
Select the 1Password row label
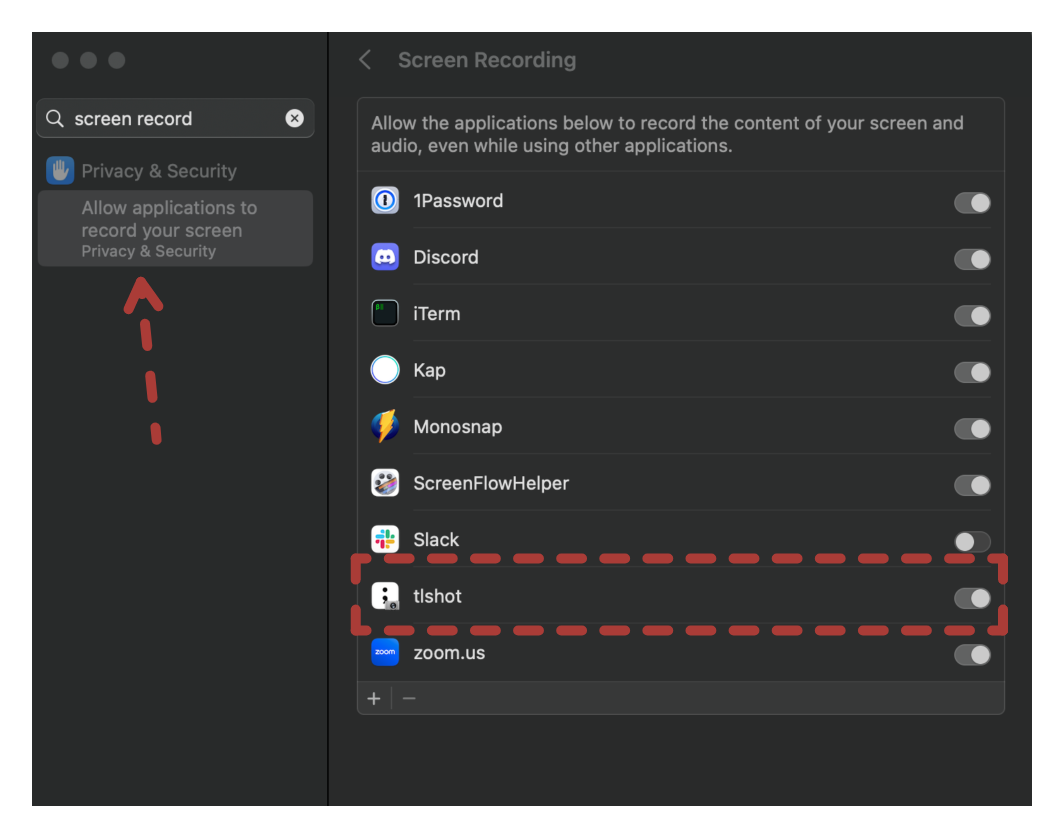458,201
